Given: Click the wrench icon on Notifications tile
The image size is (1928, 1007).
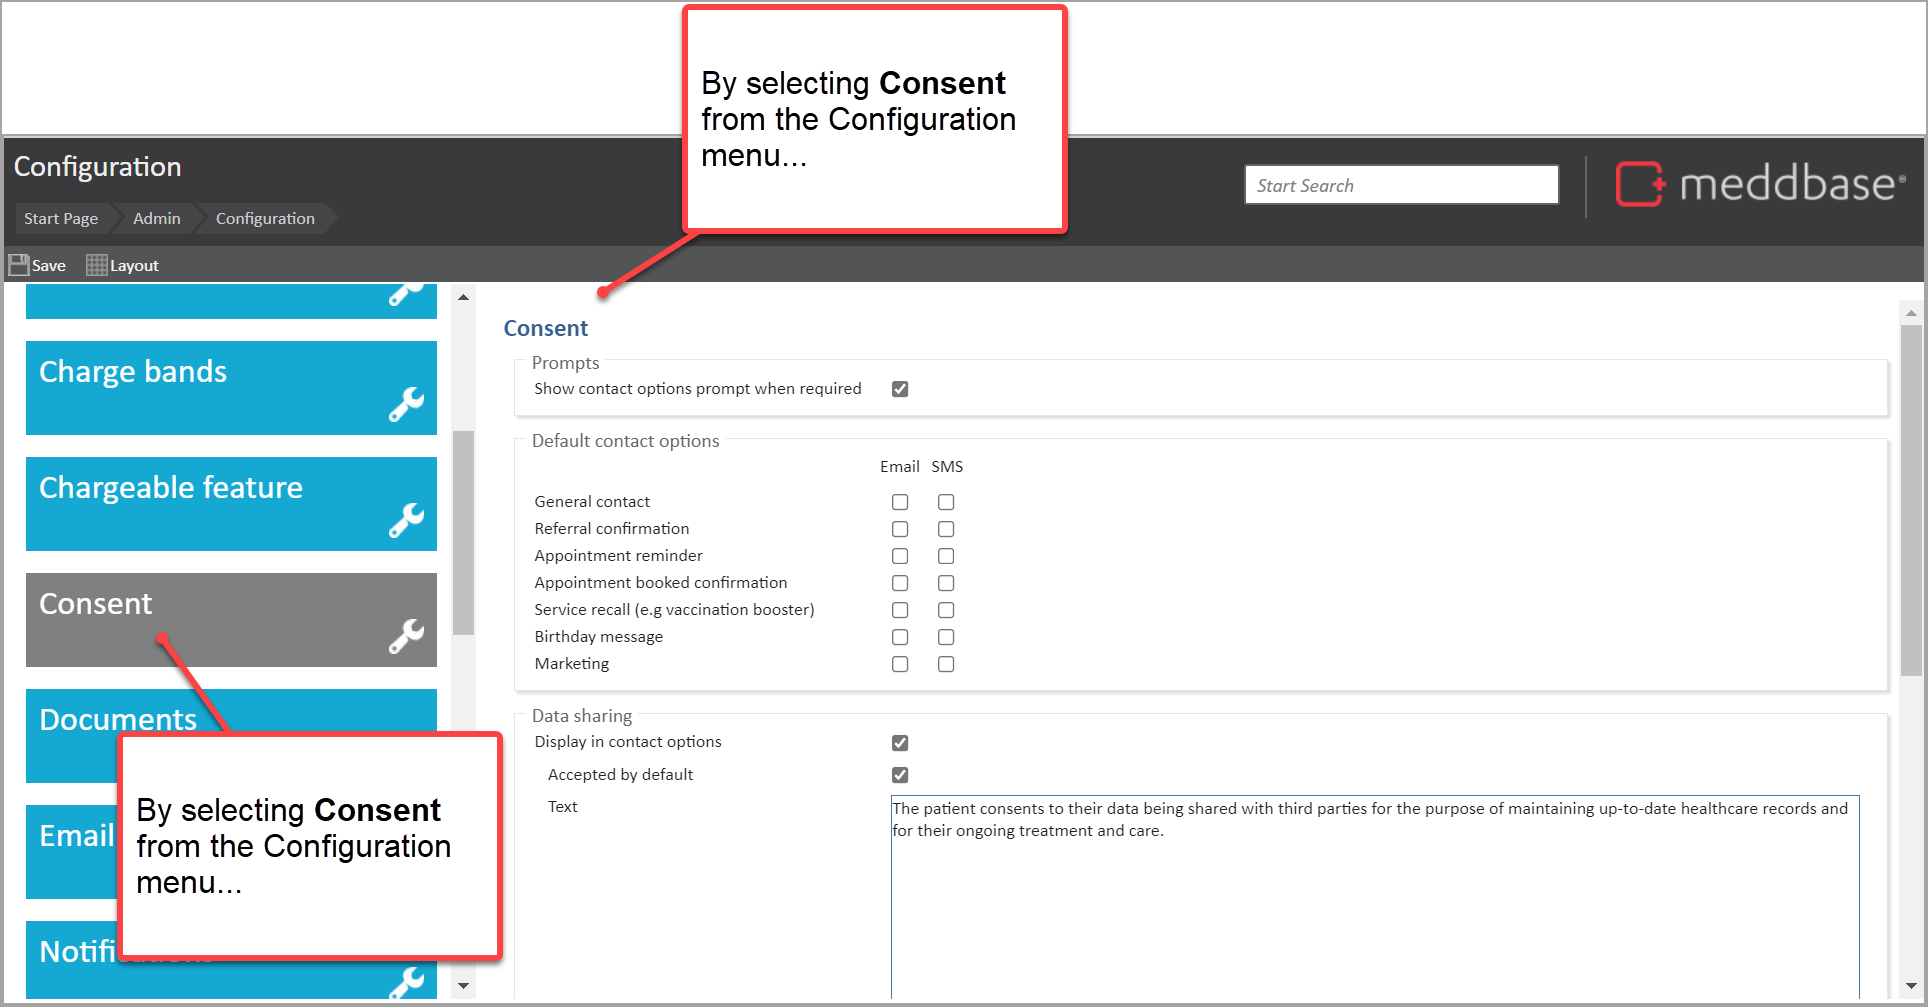Looking at the screenshot, I should [406, 982].
